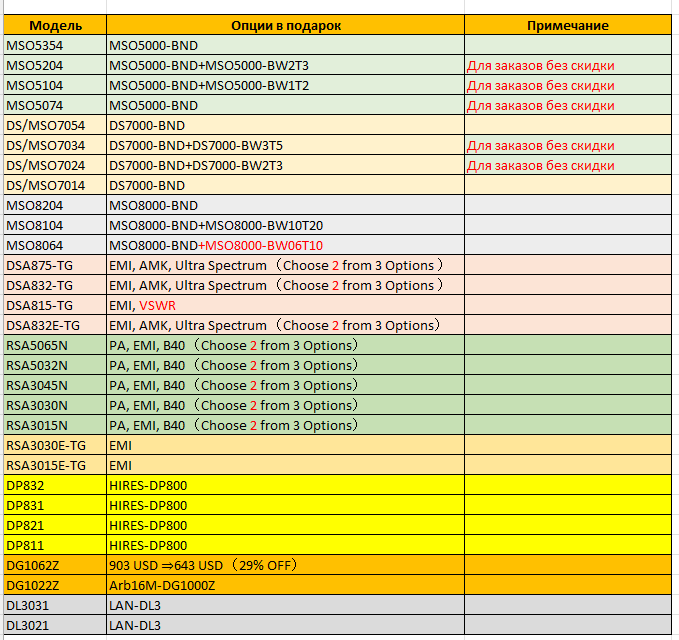Select the DP821 cell

(55, 525)
